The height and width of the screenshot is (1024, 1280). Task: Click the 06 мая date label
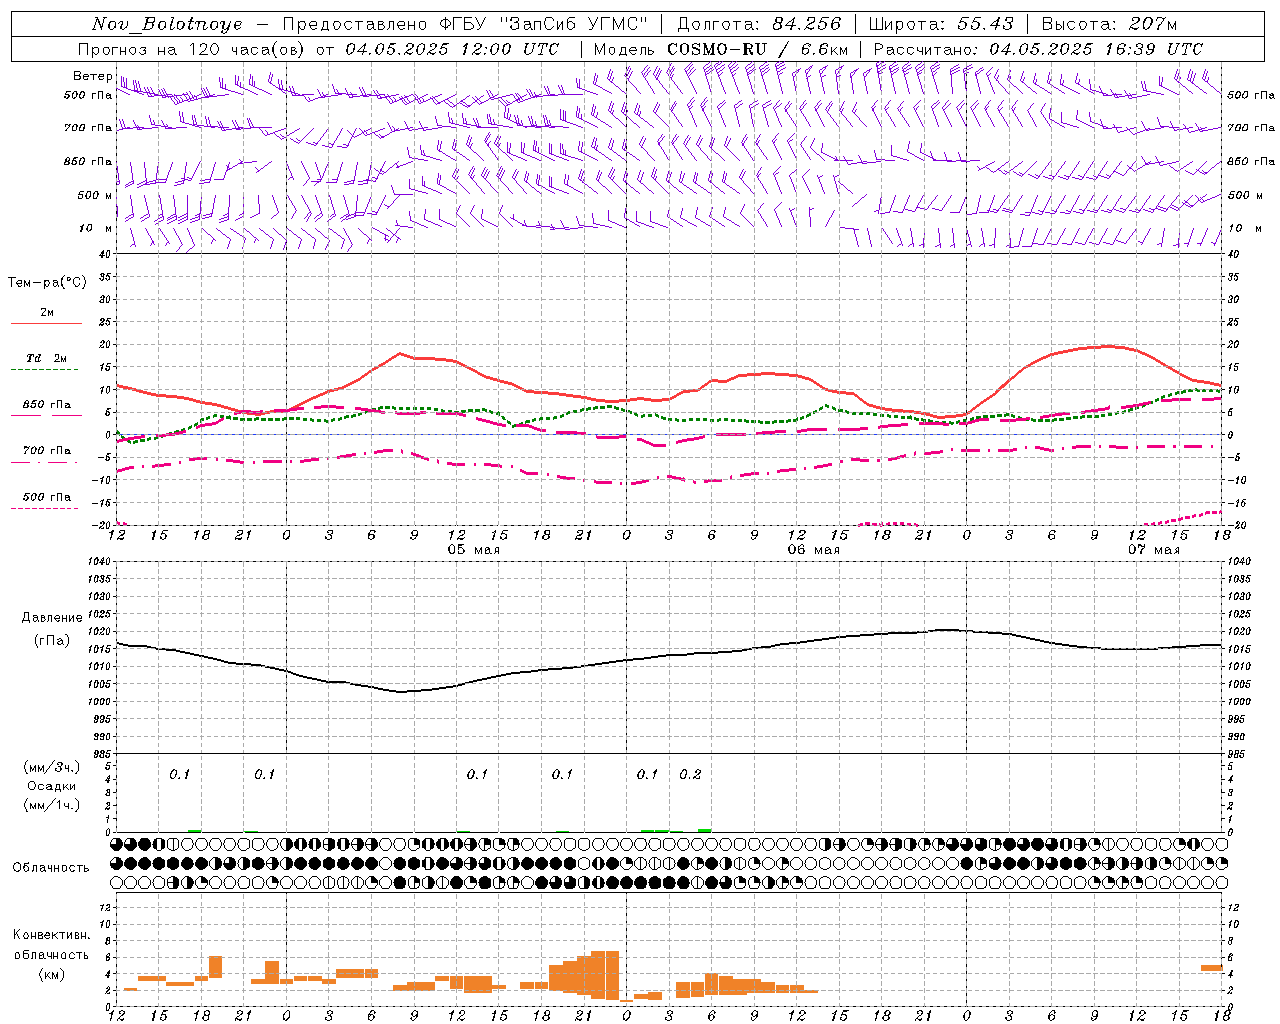click(x=813, y=550)
